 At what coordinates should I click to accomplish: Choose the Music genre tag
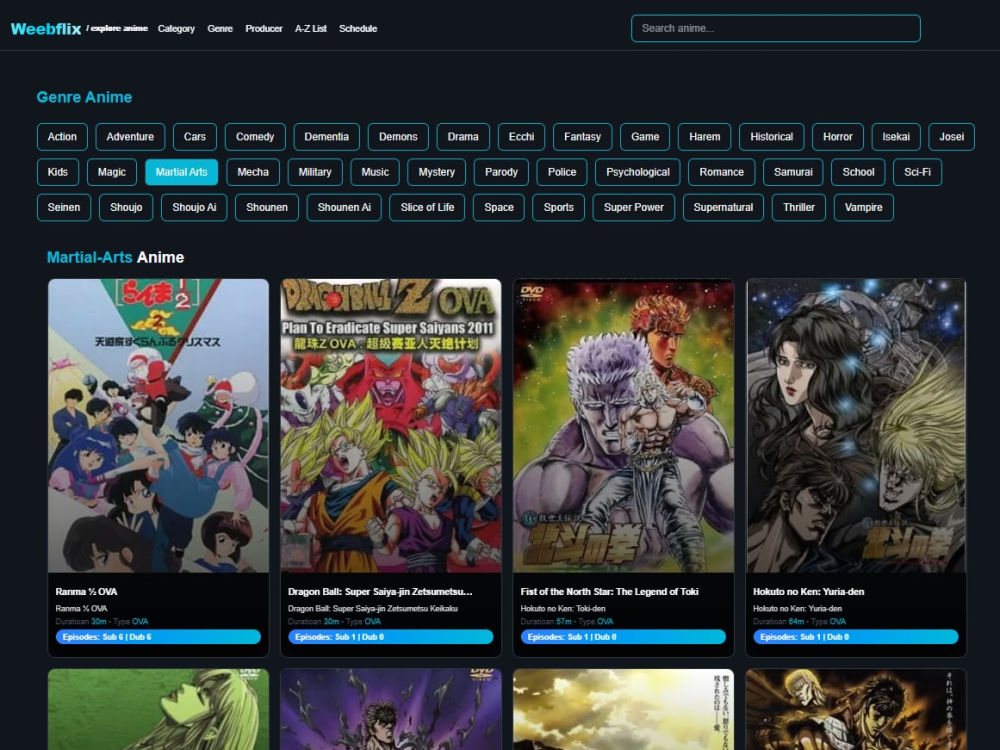[375, 172]
